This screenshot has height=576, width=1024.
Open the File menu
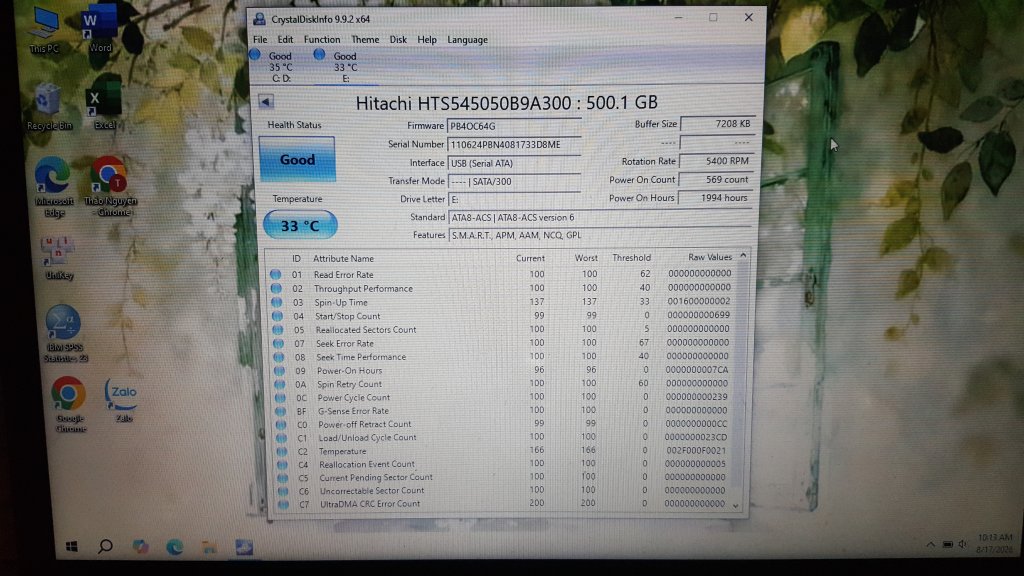click(x=260, y=40)
